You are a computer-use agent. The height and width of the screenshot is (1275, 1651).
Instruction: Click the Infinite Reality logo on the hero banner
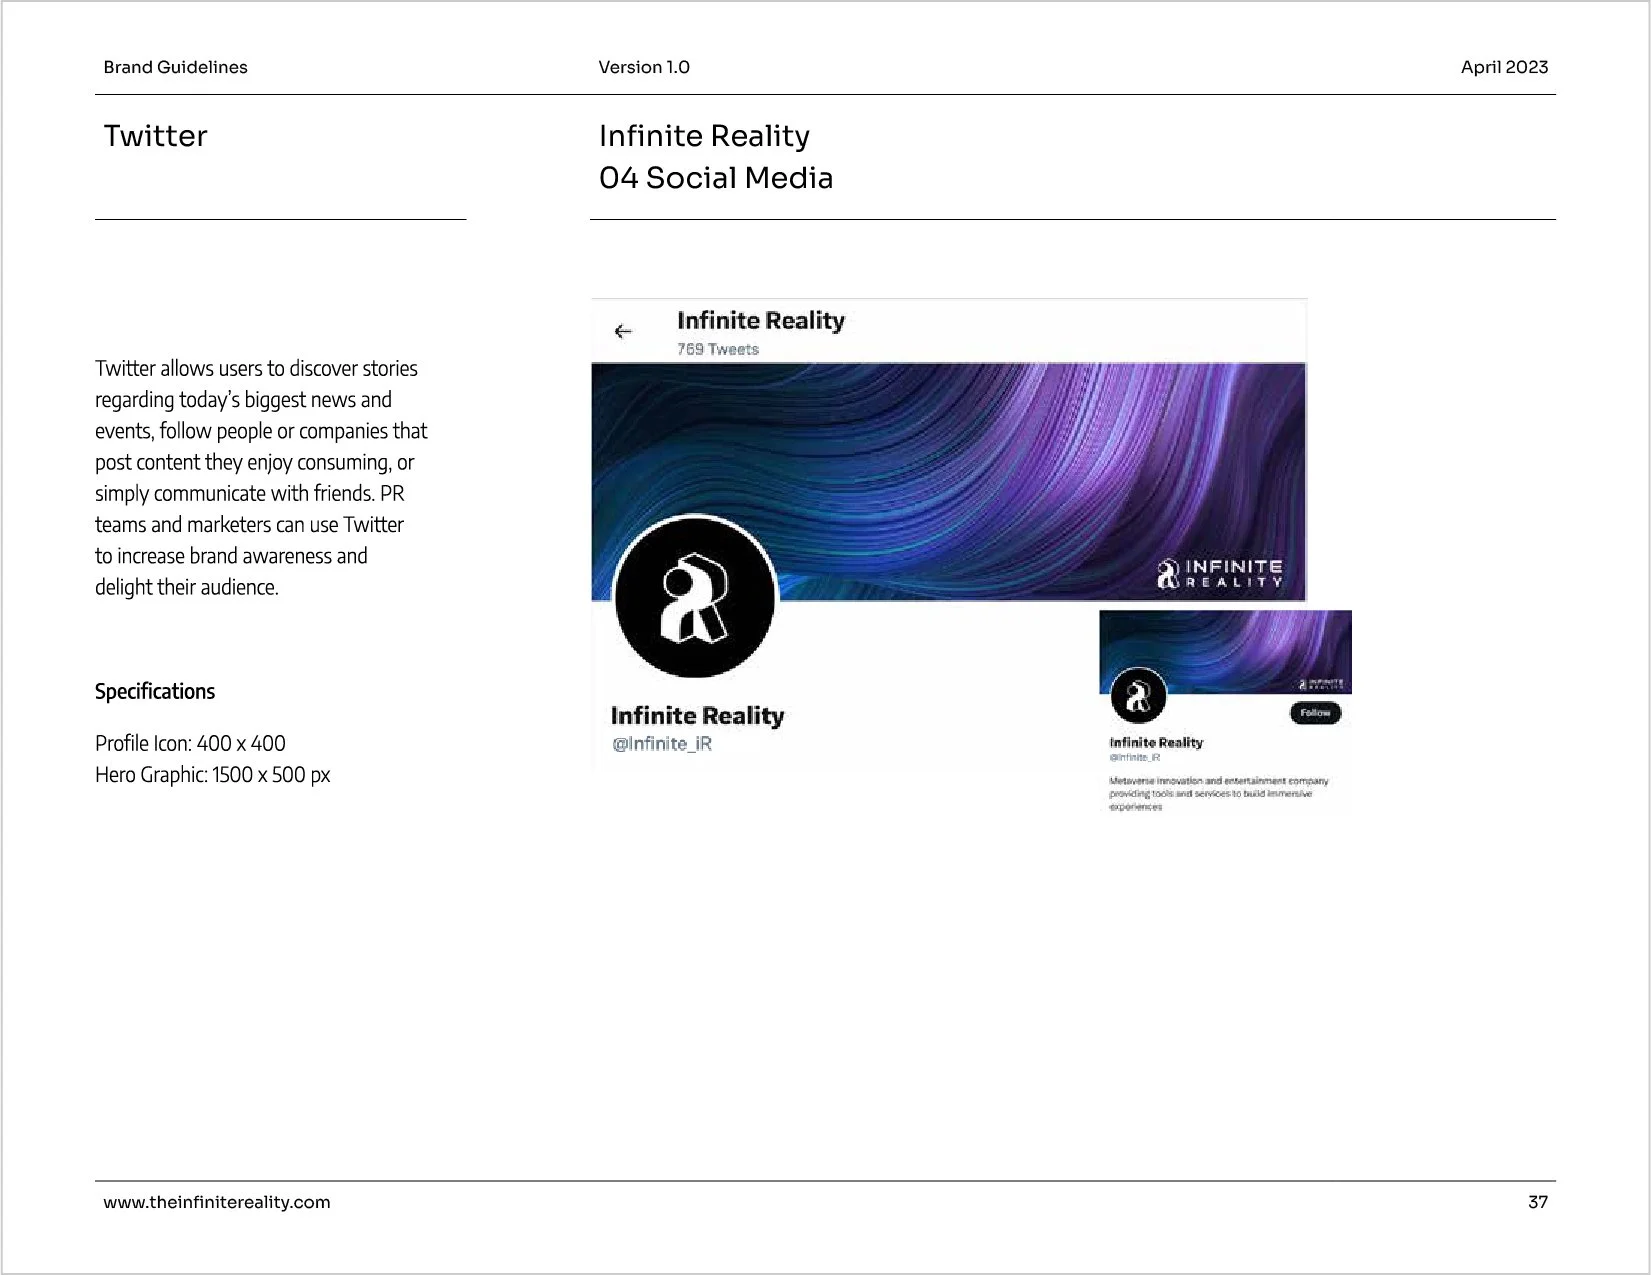tap(1219, 573)
